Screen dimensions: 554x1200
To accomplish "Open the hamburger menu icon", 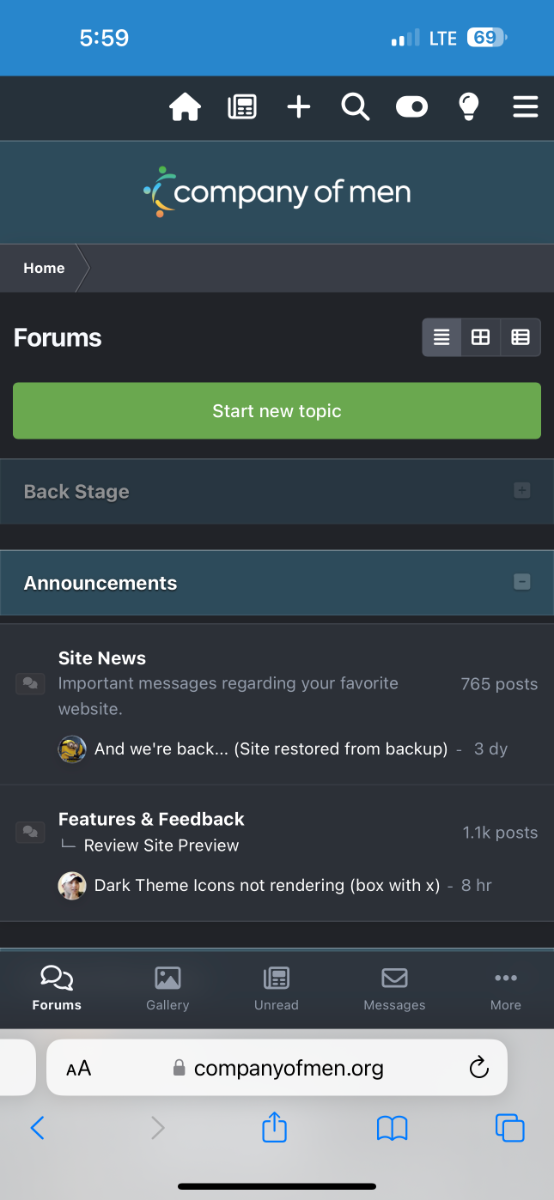I will point(526,107).
